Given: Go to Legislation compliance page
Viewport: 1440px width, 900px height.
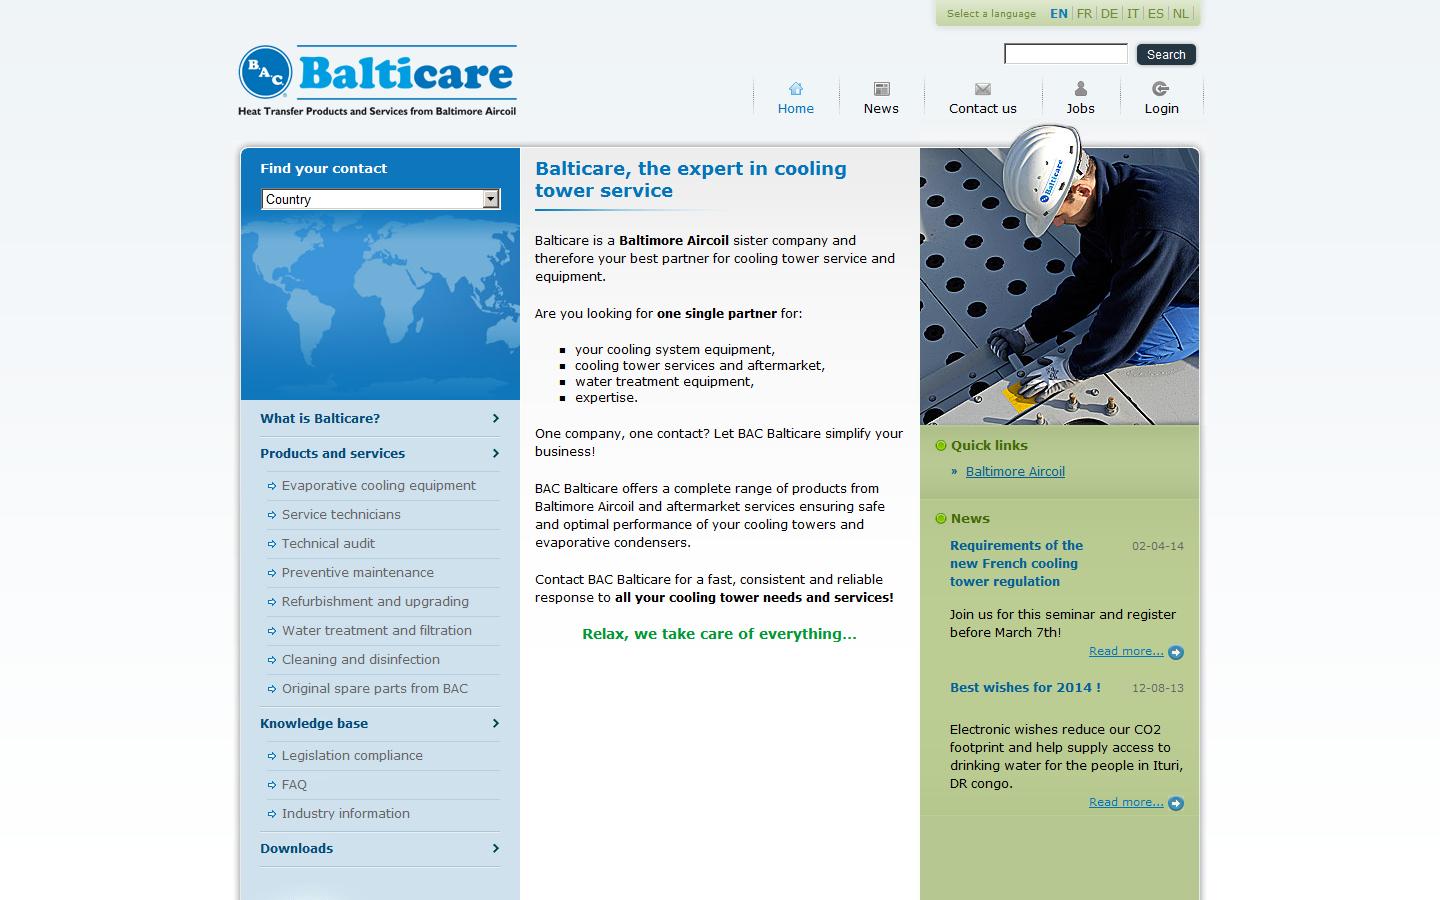Looking at the screenshot, I should click(x=352, y=756).
